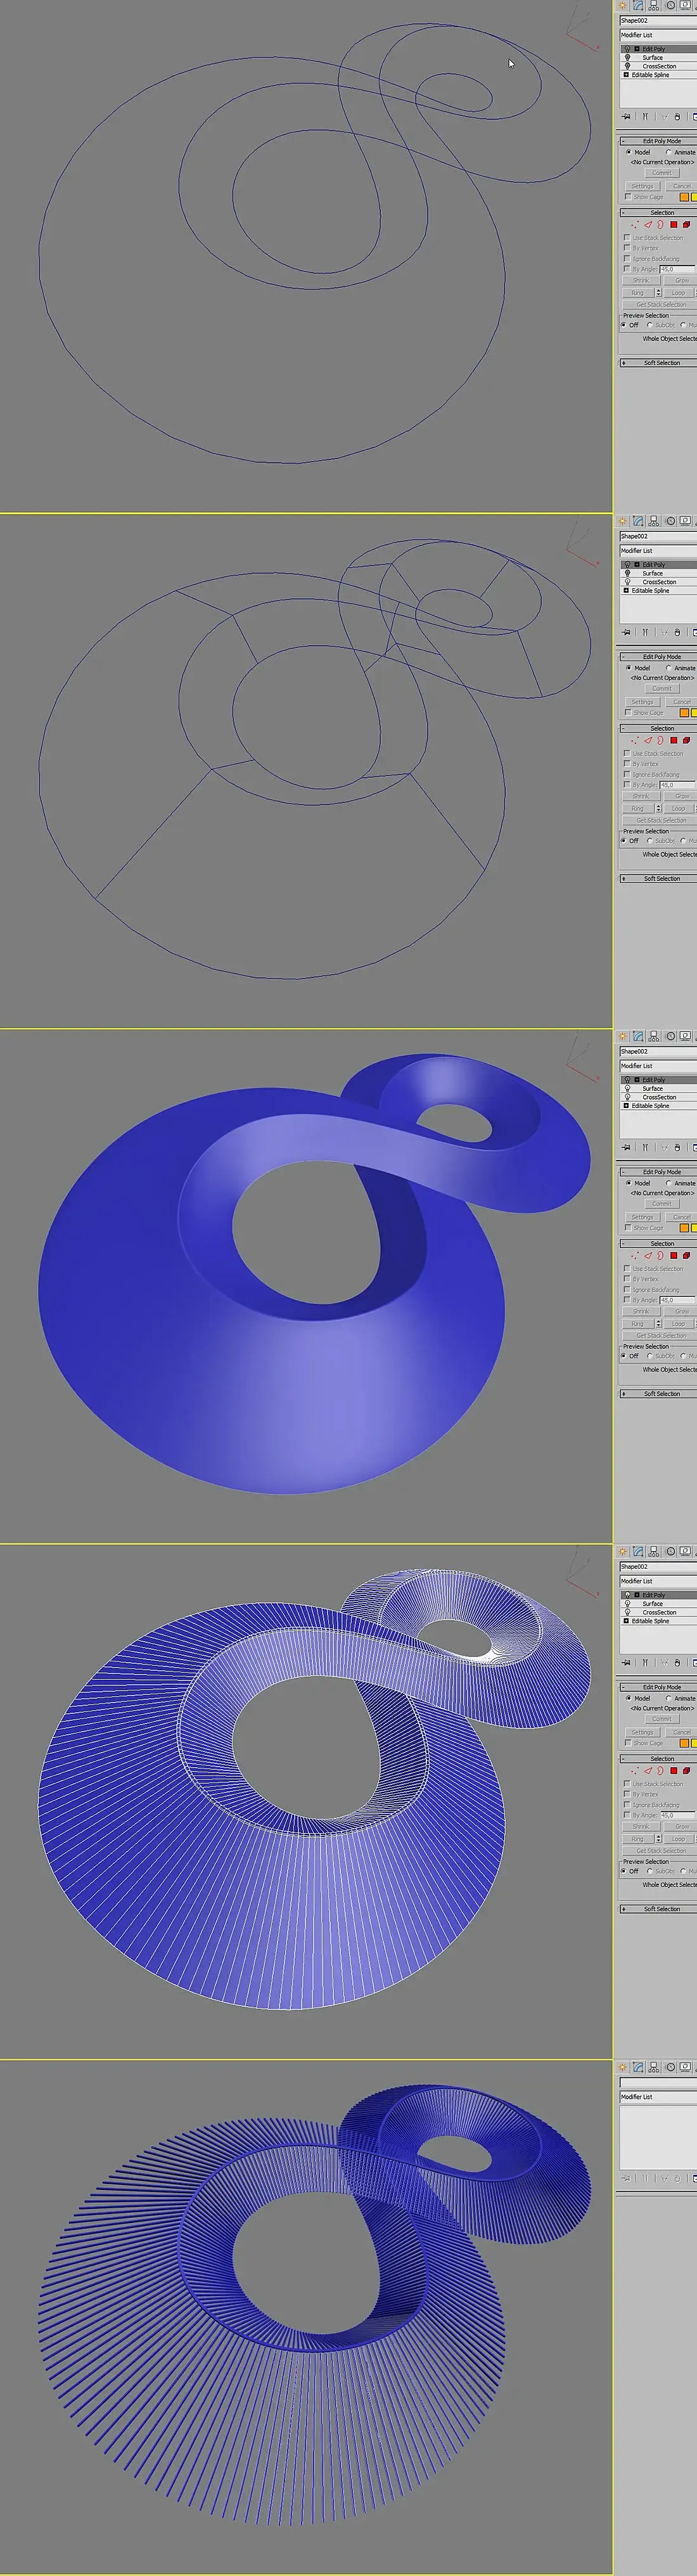
Task: Open the Display tab in the first panel
Action: 686,5
